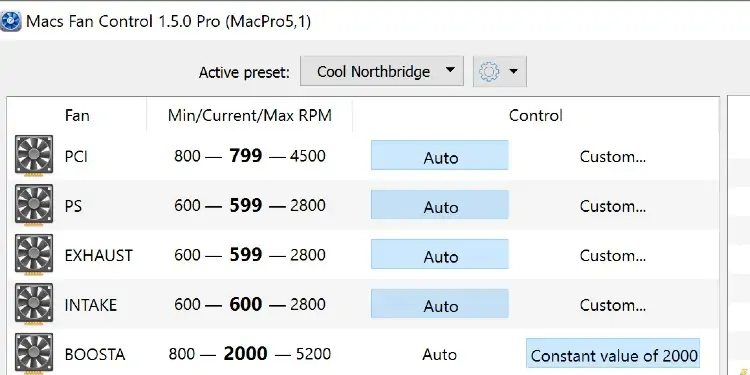The image size is (750, 375).
Task: Open Custom control for INTAKE fan
Action: (x=613, y=305)
